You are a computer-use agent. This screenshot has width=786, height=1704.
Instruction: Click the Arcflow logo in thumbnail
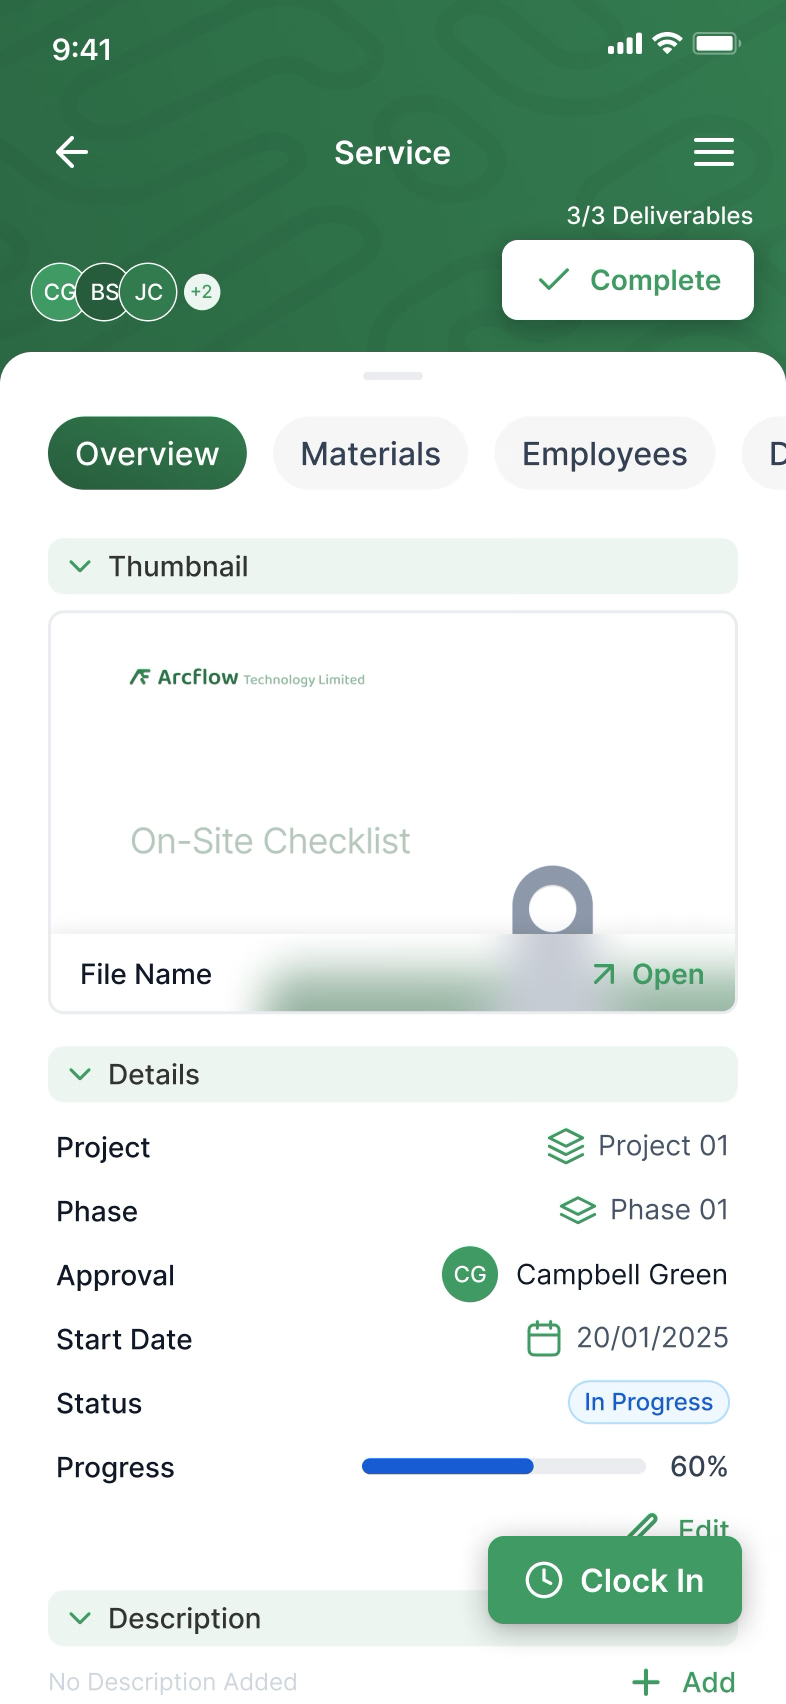click(247, 678)
